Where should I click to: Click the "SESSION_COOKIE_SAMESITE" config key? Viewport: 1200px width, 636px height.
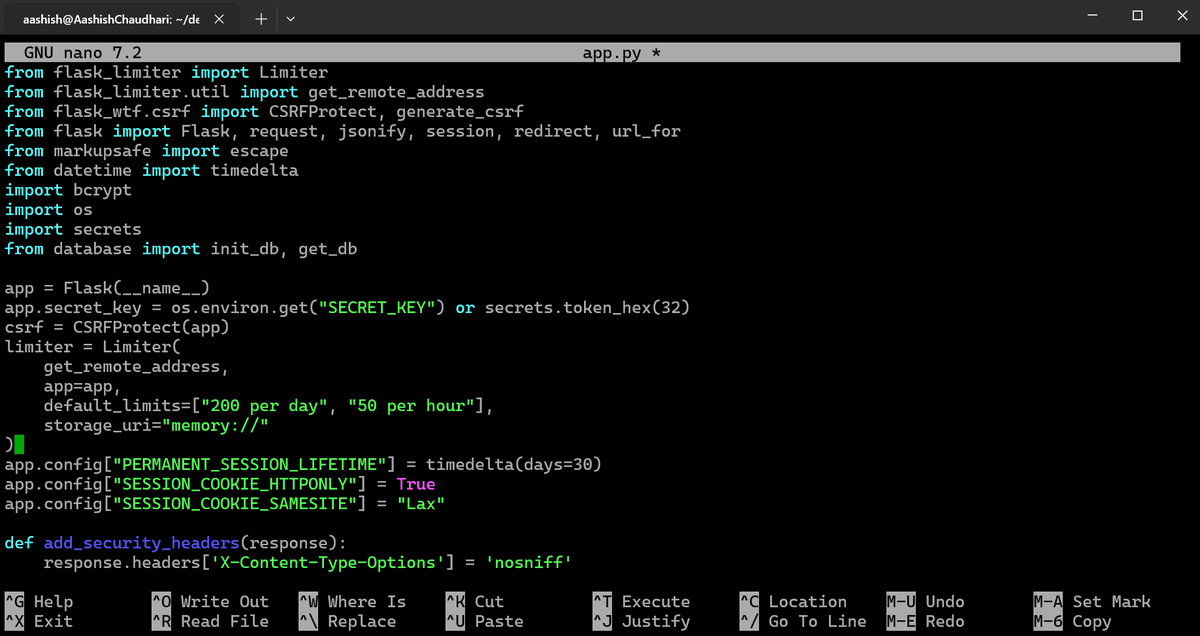tap(235, 504)
